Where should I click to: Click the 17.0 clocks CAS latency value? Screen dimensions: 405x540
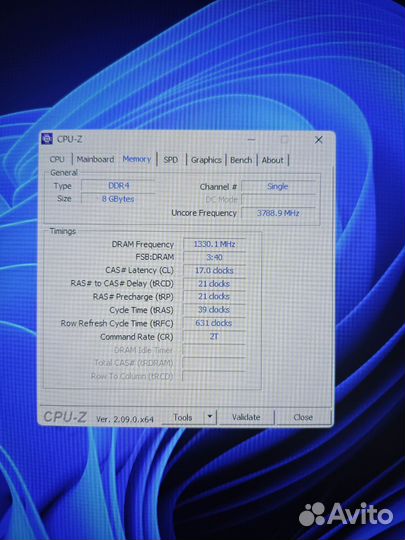point(215,270)
